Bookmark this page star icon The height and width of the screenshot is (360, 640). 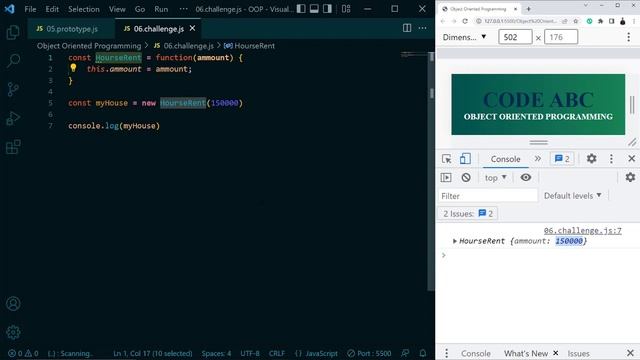(576, 21)
